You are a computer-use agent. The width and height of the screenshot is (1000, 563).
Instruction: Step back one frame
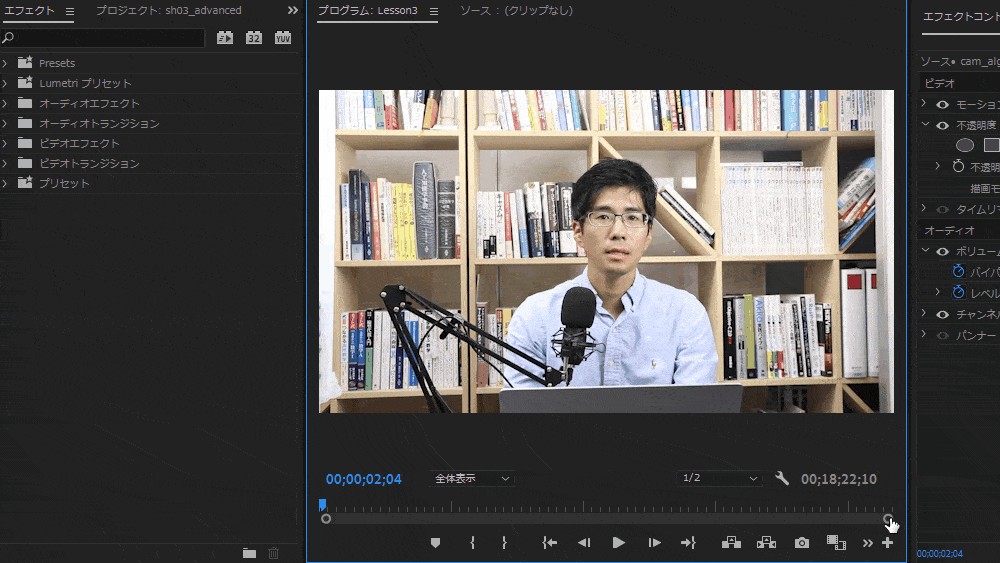tap(584, 543)
